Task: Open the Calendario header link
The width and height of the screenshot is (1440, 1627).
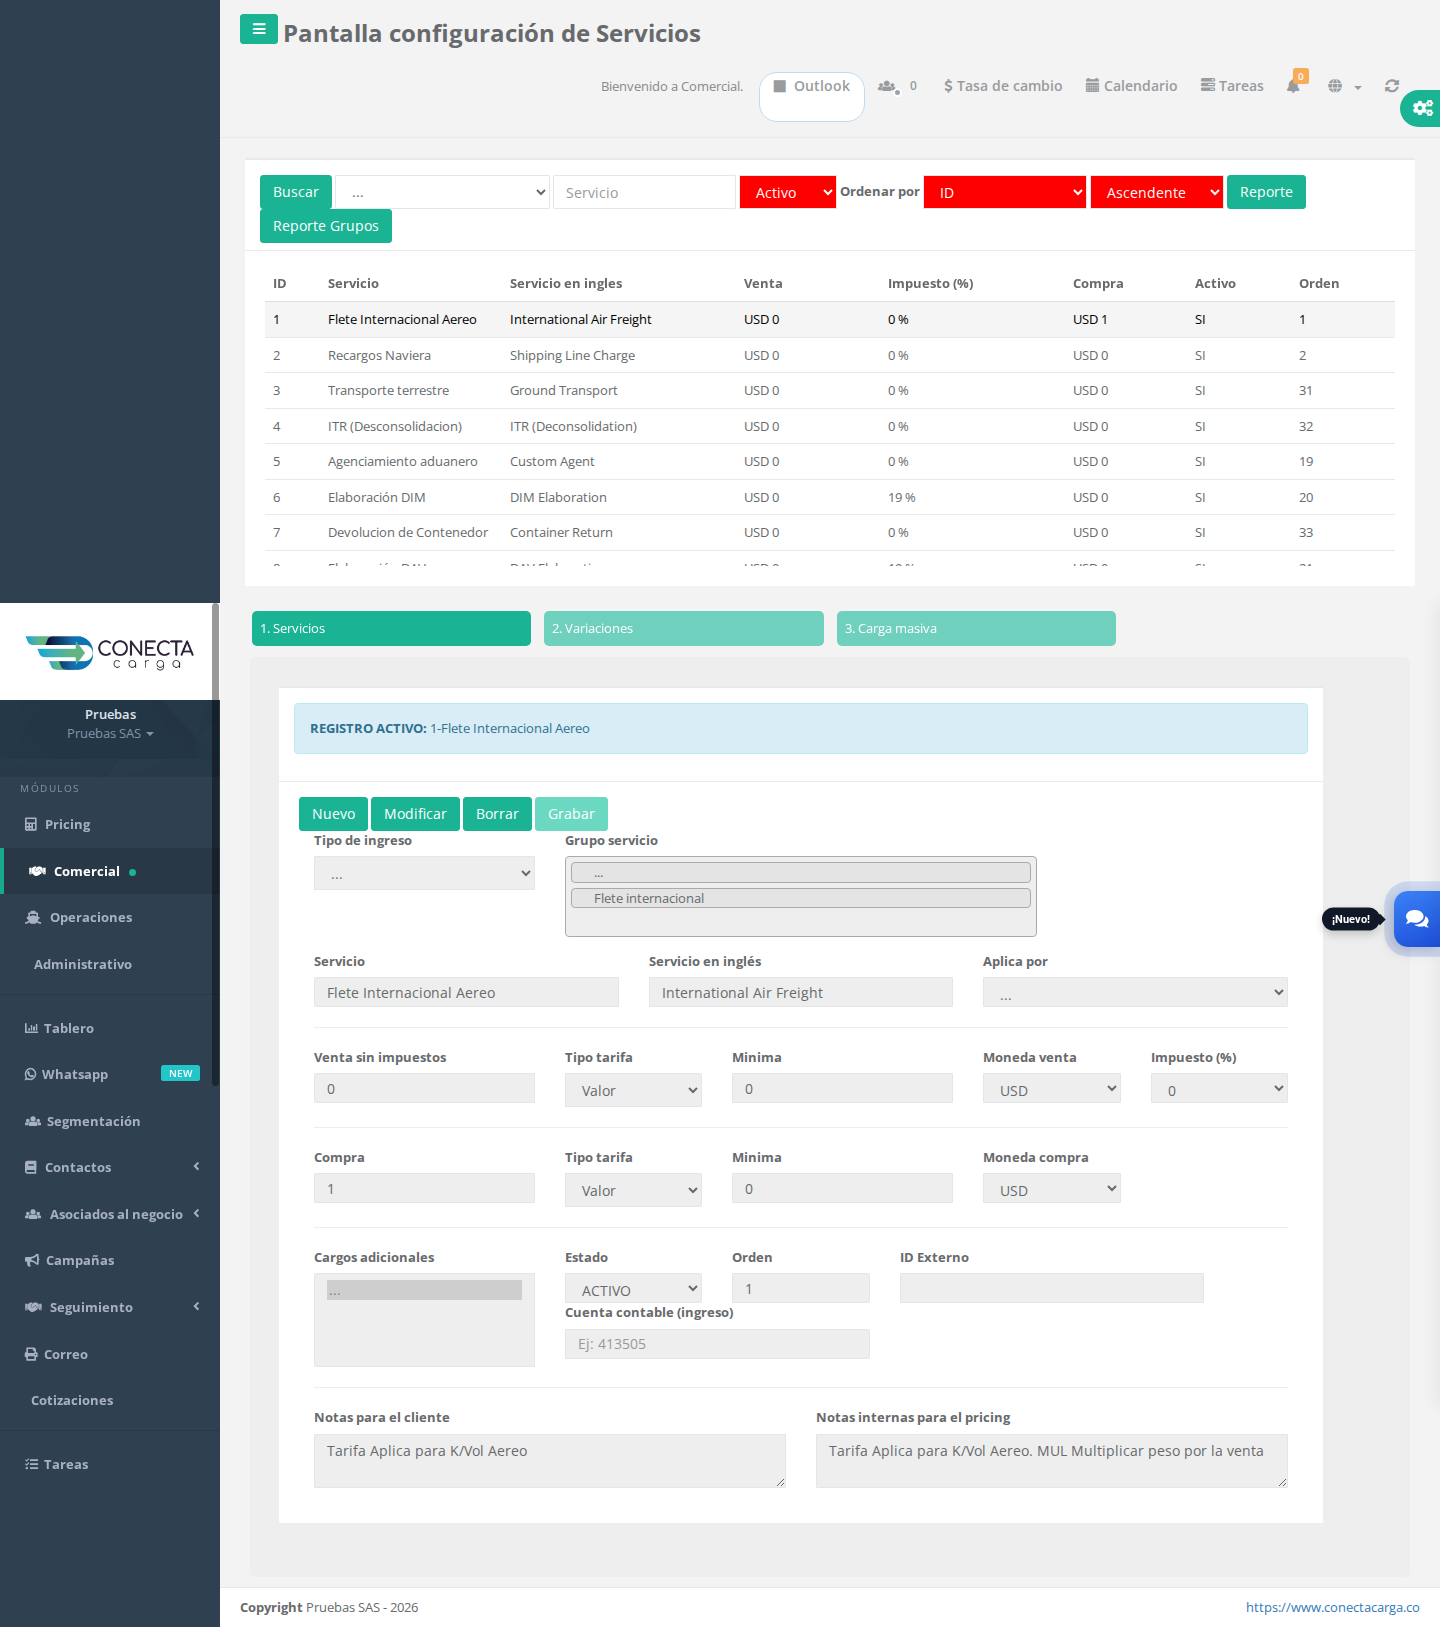Action: (x=1131, y=86)
